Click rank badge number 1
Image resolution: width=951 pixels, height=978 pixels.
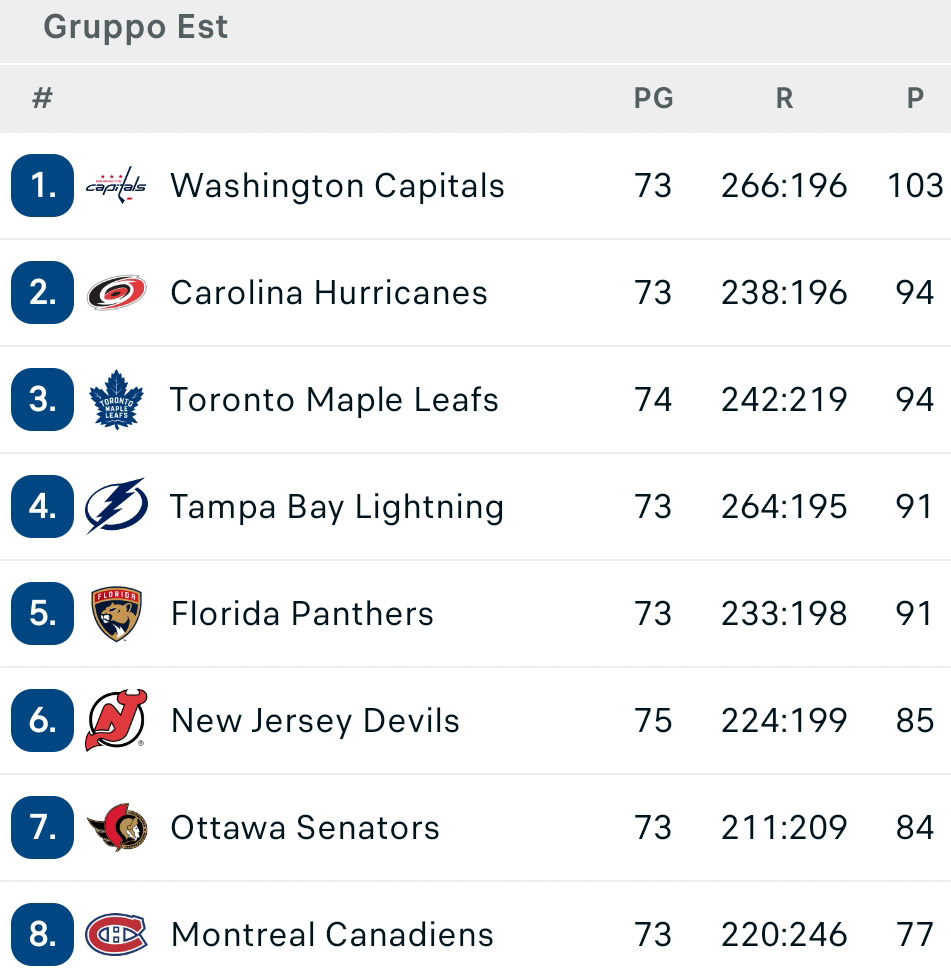click(x=42, y=185)
